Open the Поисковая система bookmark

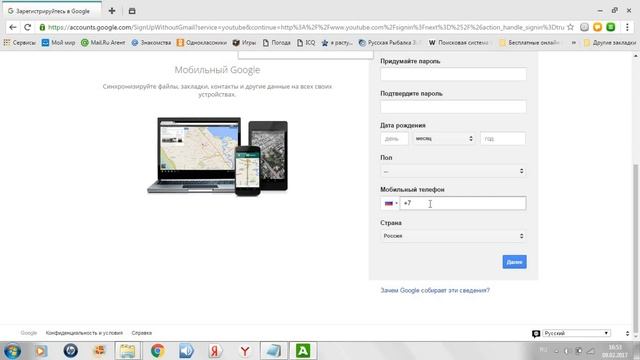[x=459, y=42]
